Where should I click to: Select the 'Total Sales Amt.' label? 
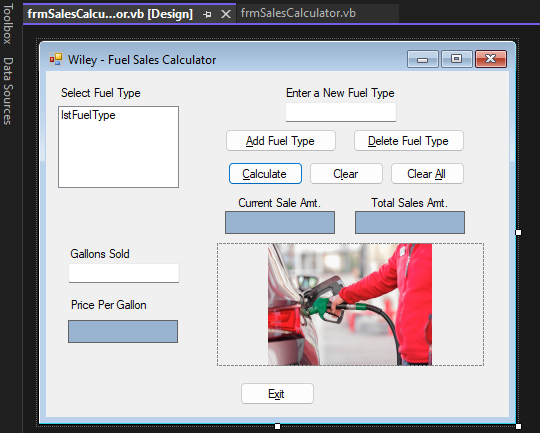point(409,203)
